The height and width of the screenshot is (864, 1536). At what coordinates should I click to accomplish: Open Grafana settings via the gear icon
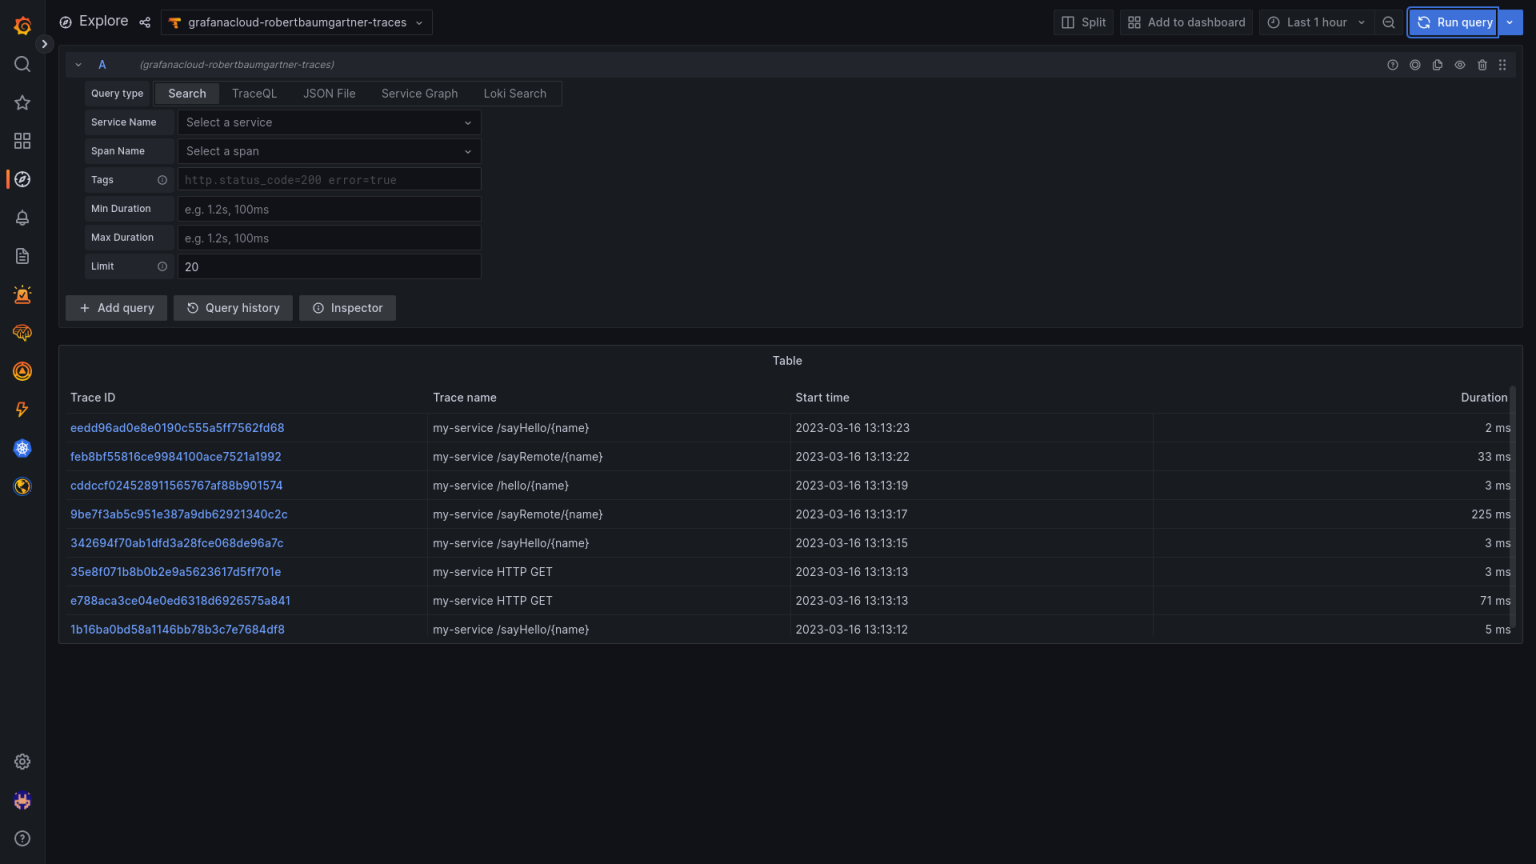pyautogui.click(x=22, y=761)
